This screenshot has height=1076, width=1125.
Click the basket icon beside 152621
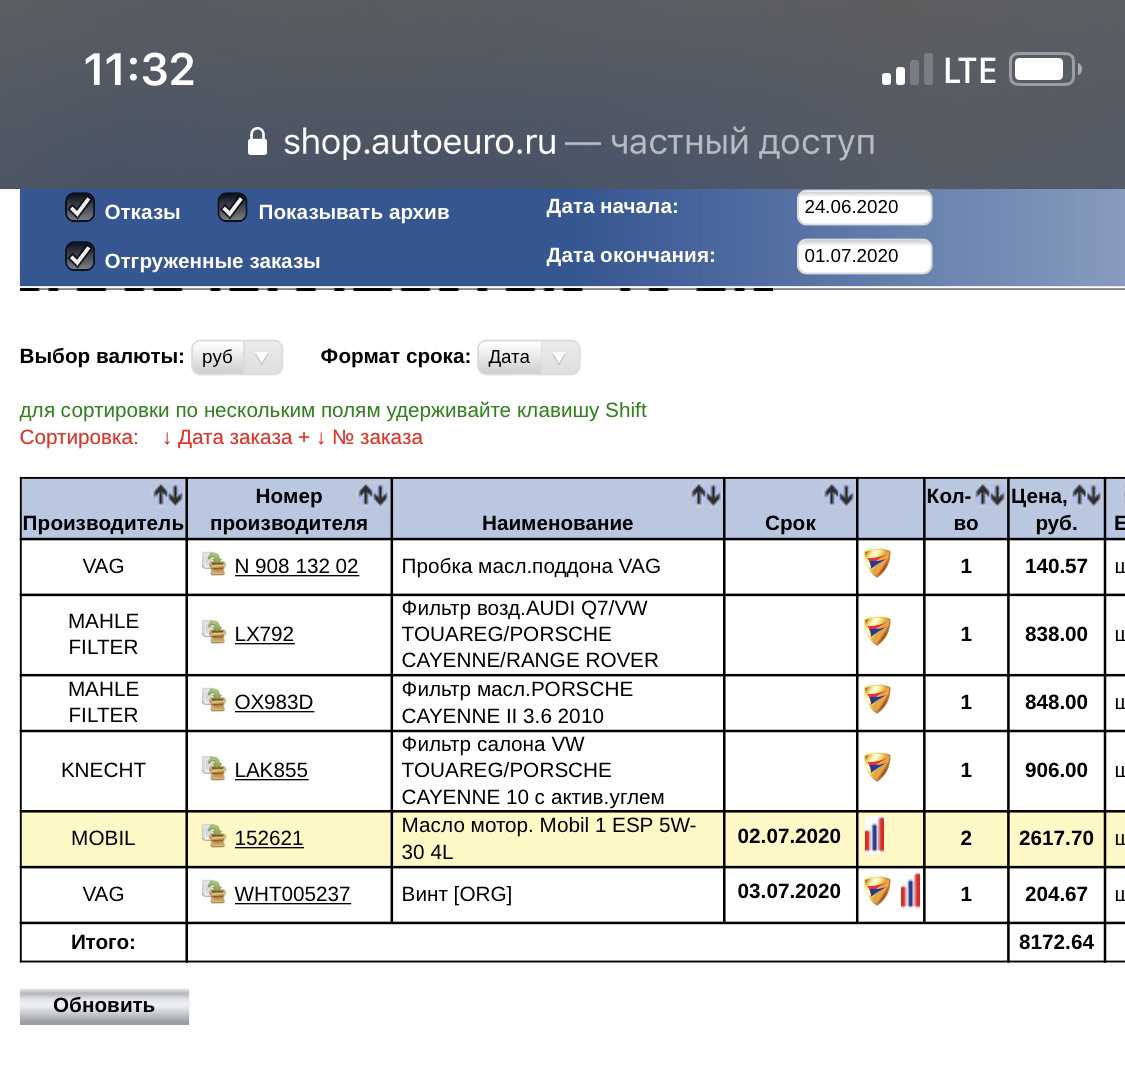[x=213, y=836]
